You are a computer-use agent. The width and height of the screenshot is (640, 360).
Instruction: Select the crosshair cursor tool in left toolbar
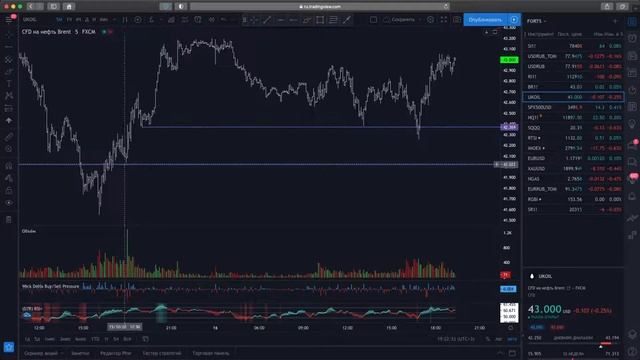tap(9, 36)
